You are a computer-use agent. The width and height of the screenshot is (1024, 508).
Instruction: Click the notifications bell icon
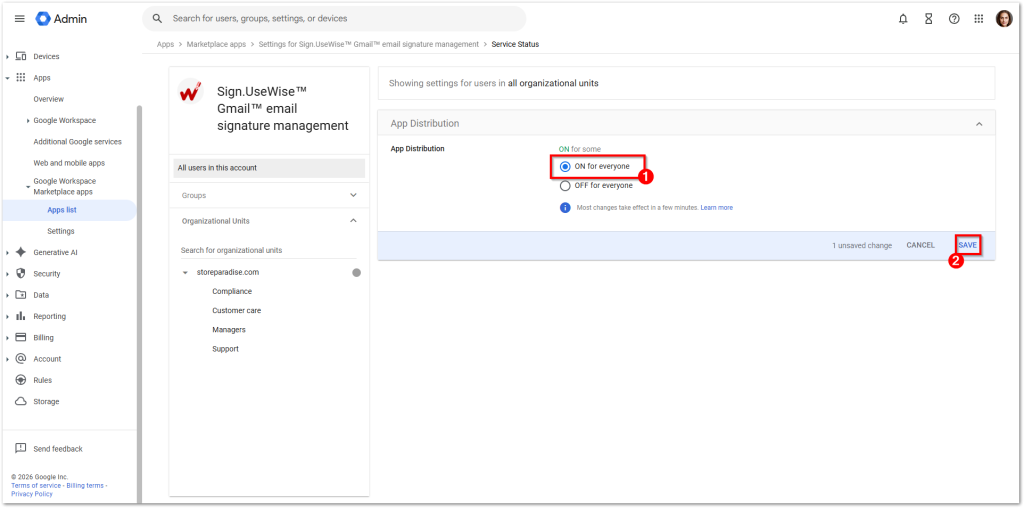(903, 19)
